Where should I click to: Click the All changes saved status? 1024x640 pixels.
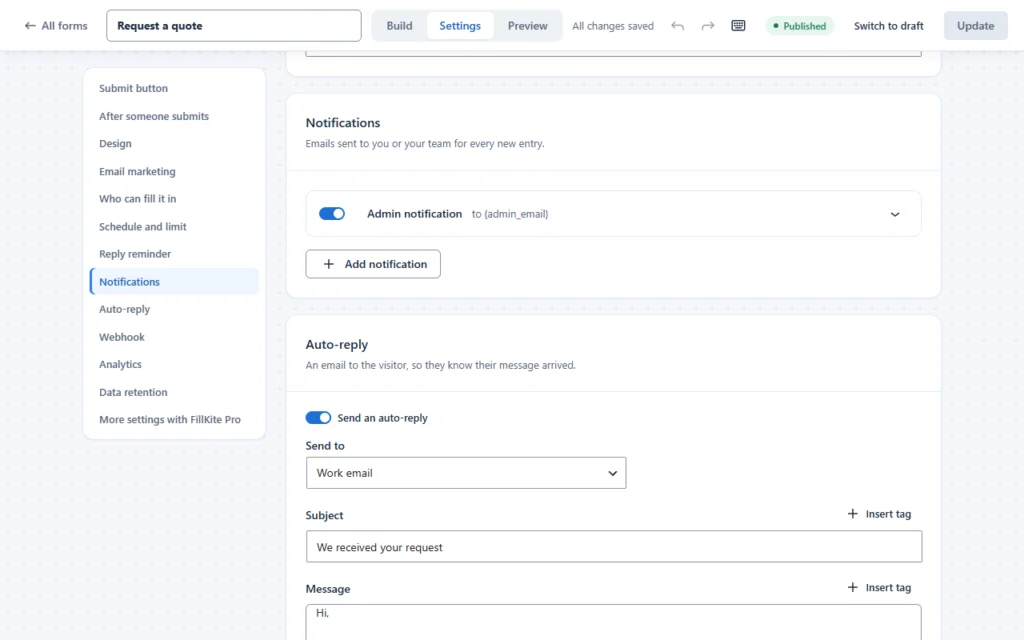613,26
